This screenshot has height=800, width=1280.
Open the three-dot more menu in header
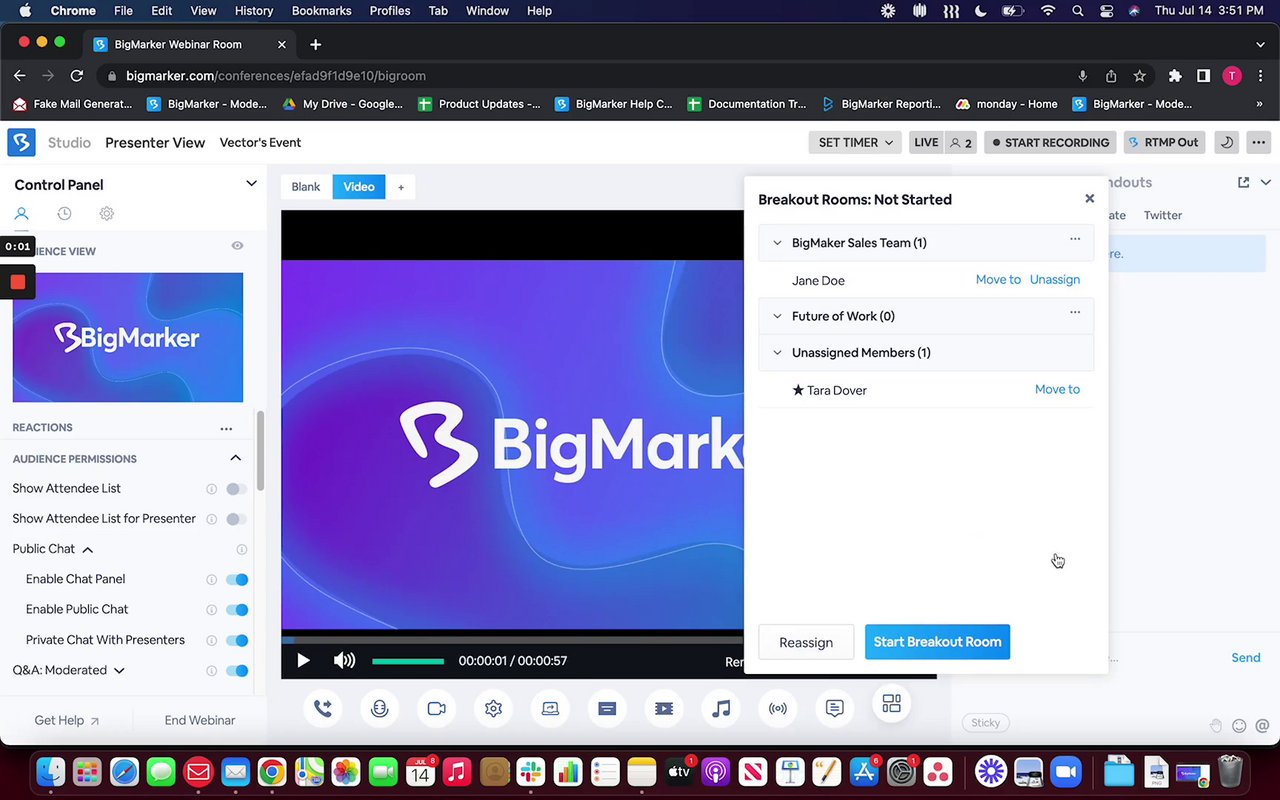pos(1259,142)
